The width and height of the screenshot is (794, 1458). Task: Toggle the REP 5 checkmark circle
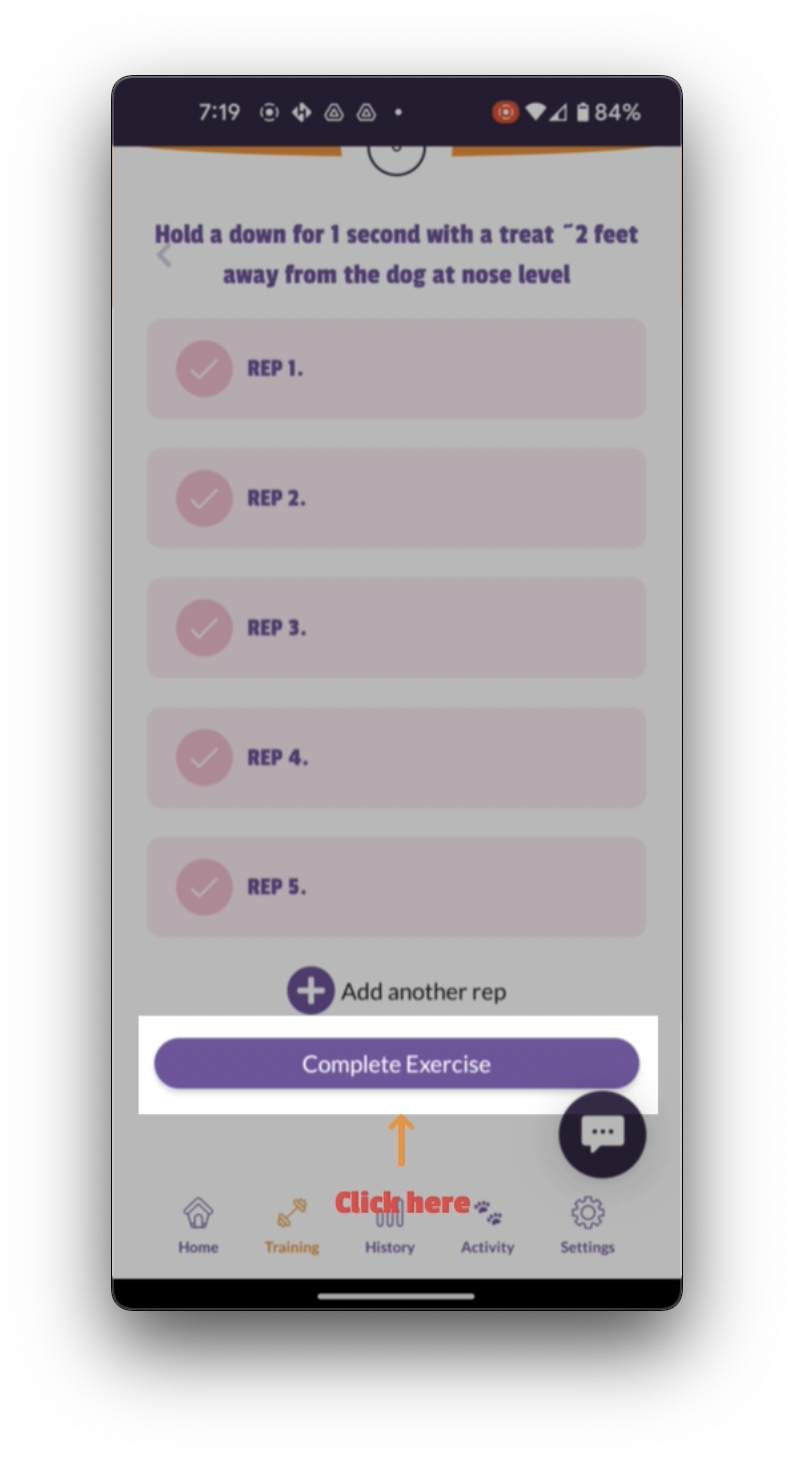204,887
